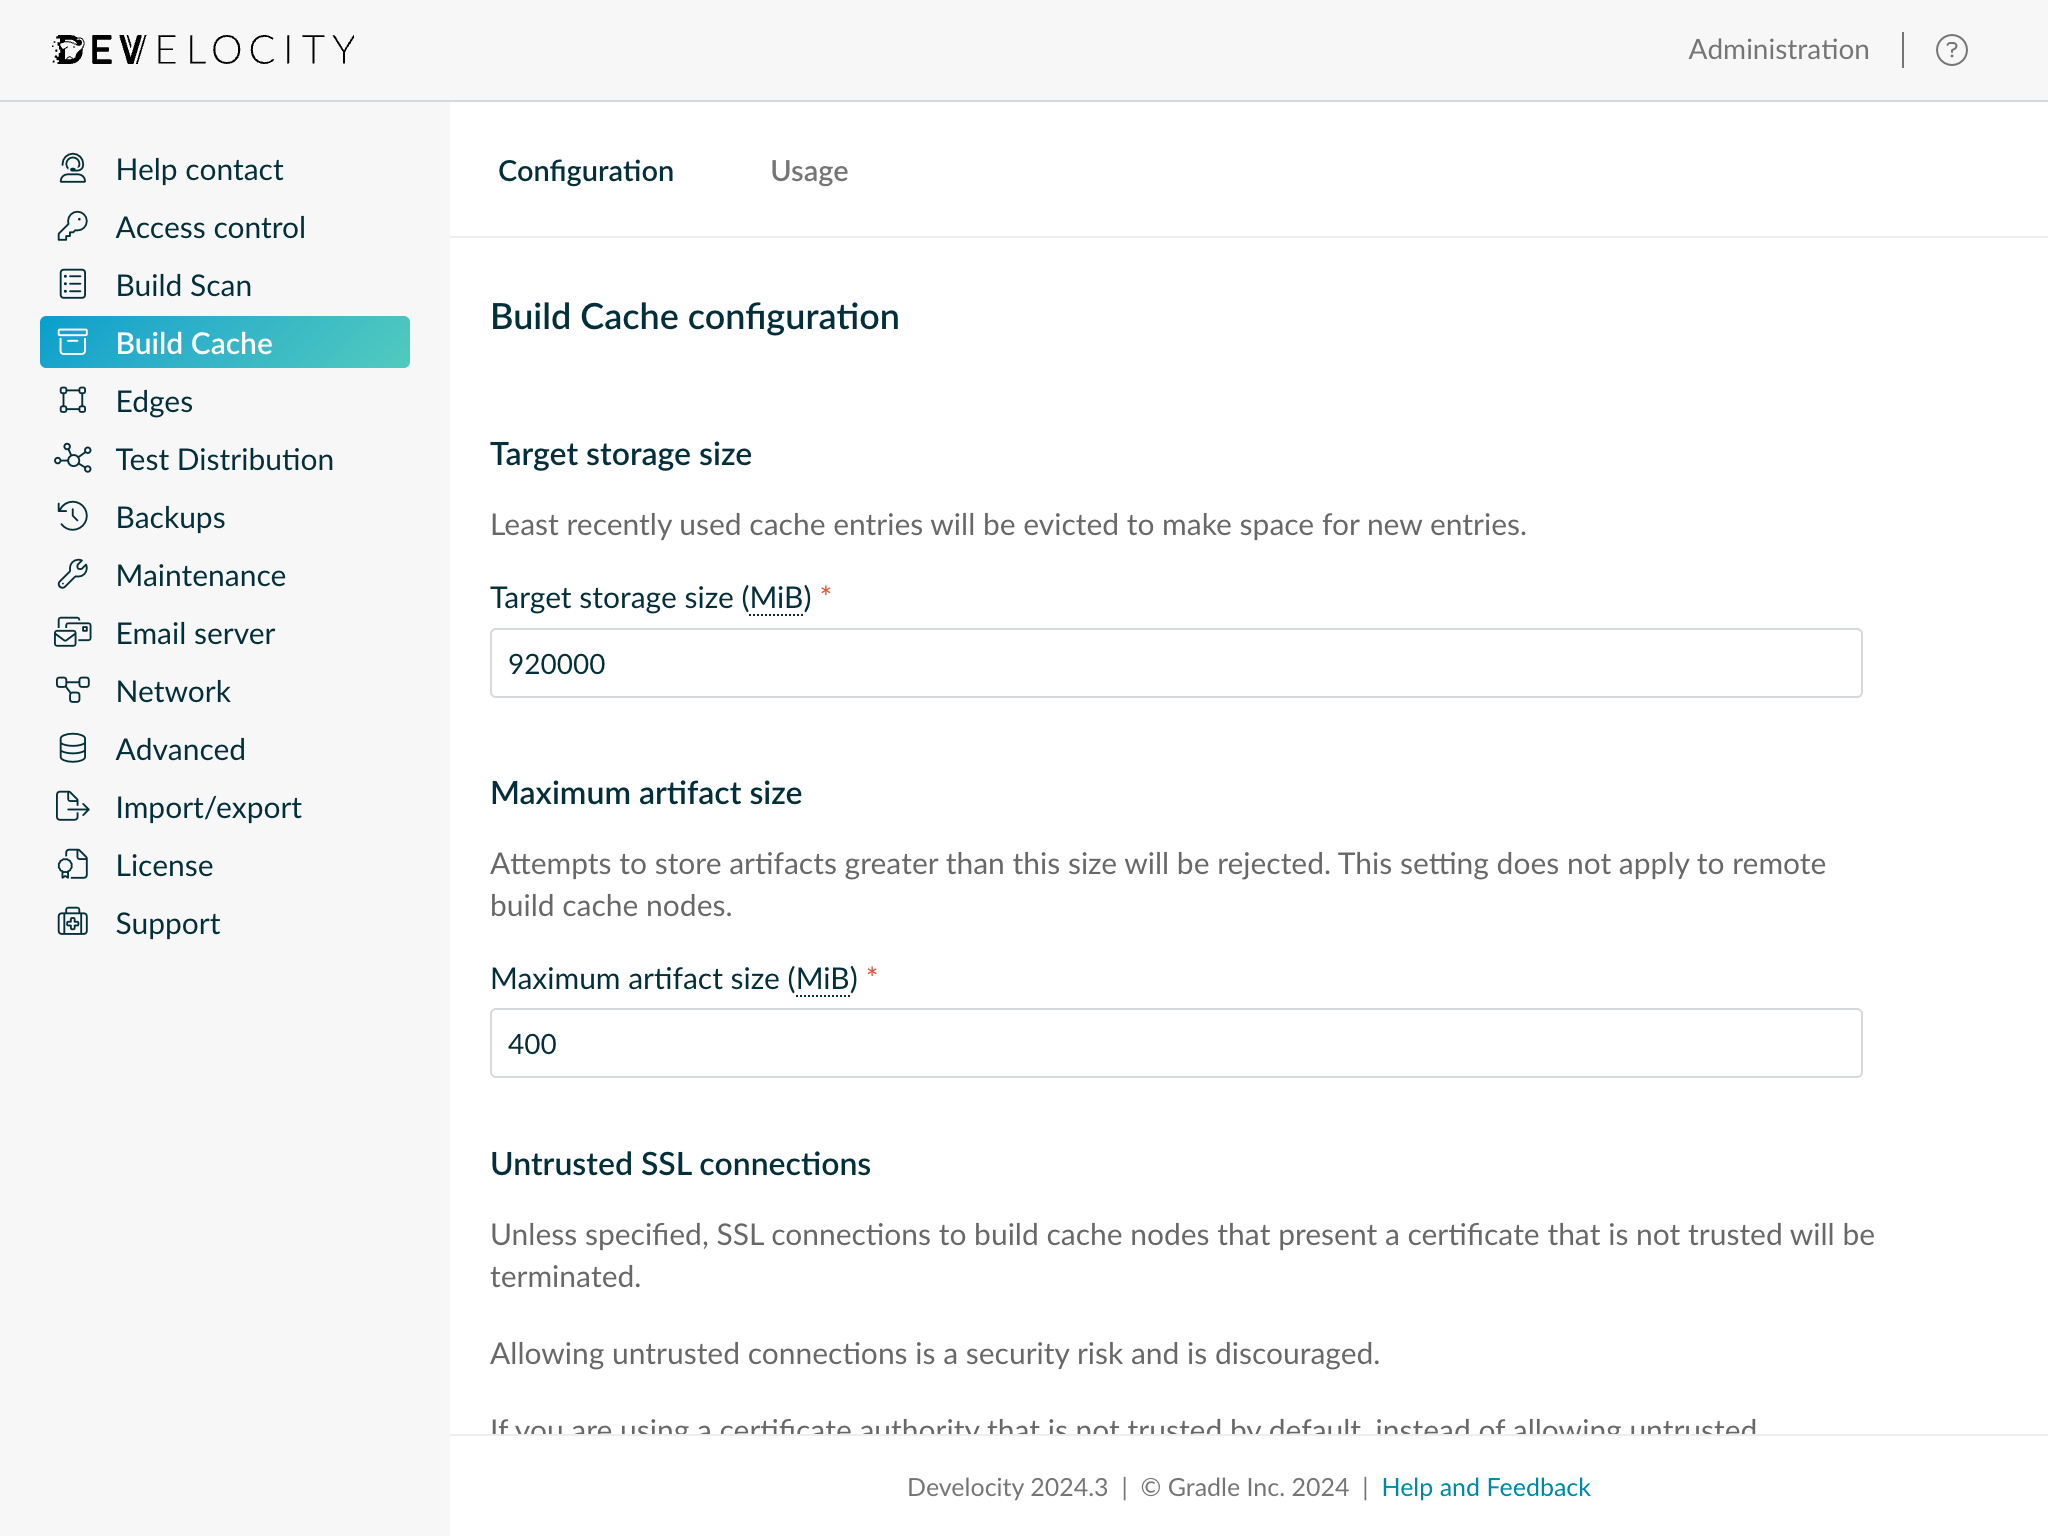Select the Edges sidebar item

(x=153, y=401)
